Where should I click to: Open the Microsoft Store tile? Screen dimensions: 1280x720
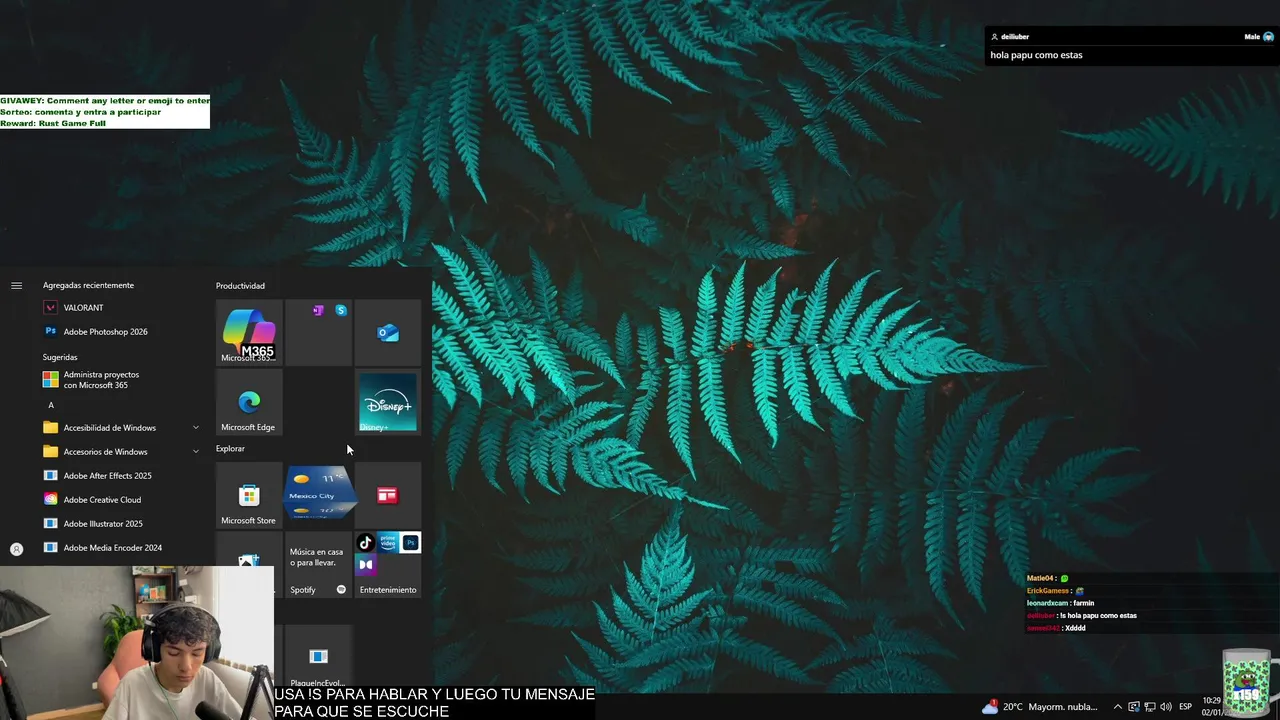tap(249, 495)
